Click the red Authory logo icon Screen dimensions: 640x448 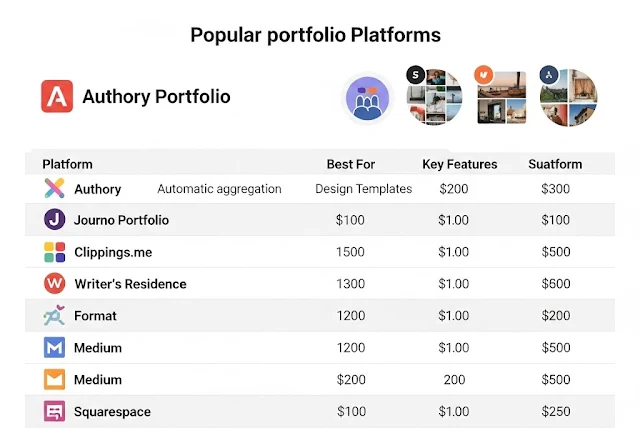coord(57,96)
